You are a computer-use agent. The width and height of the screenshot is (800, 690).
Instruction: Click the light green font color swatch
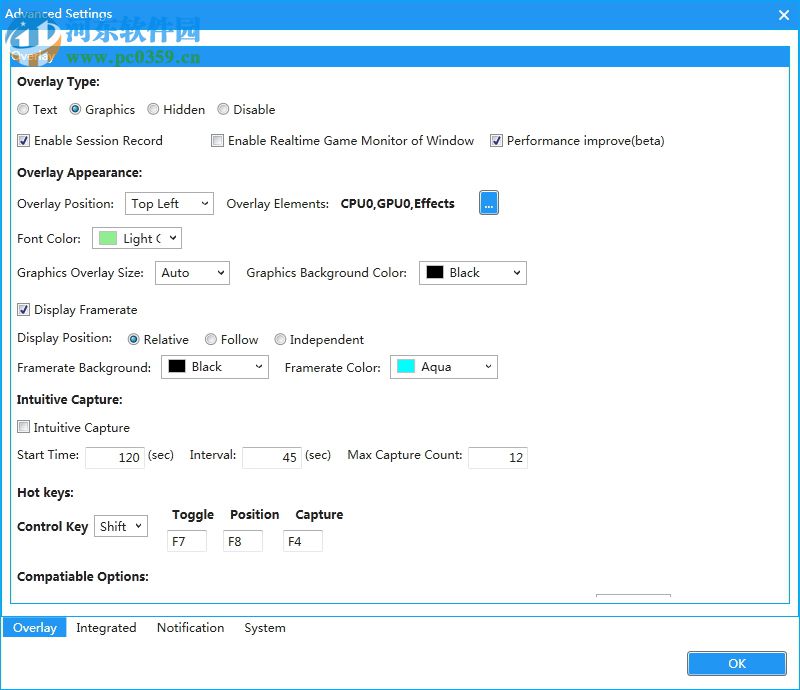click(x=108, y=238)
